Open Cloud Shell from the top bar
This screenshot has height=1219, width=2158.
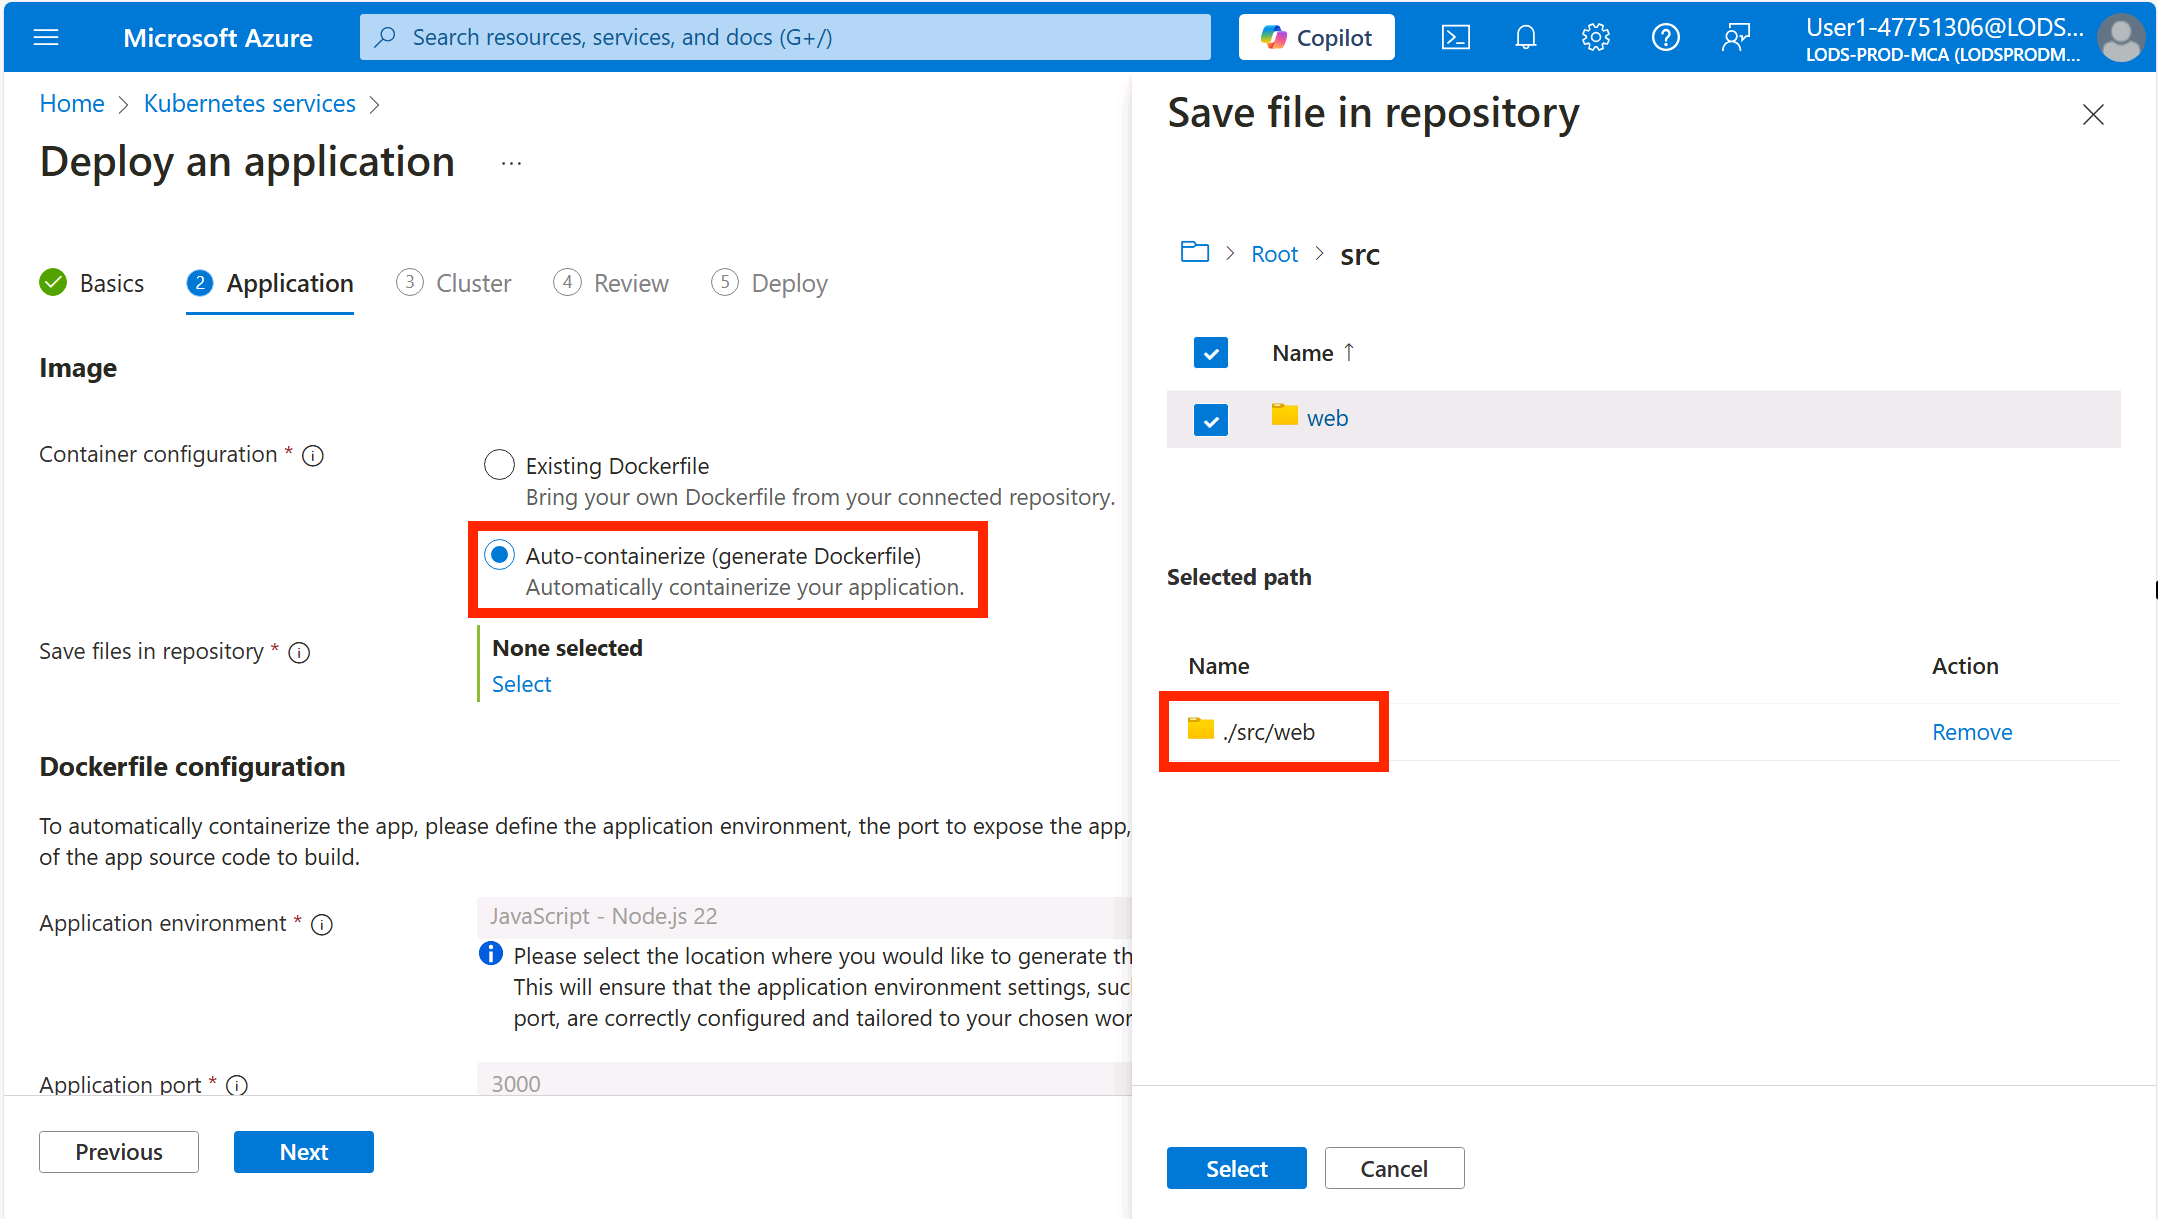(1455, 37)
